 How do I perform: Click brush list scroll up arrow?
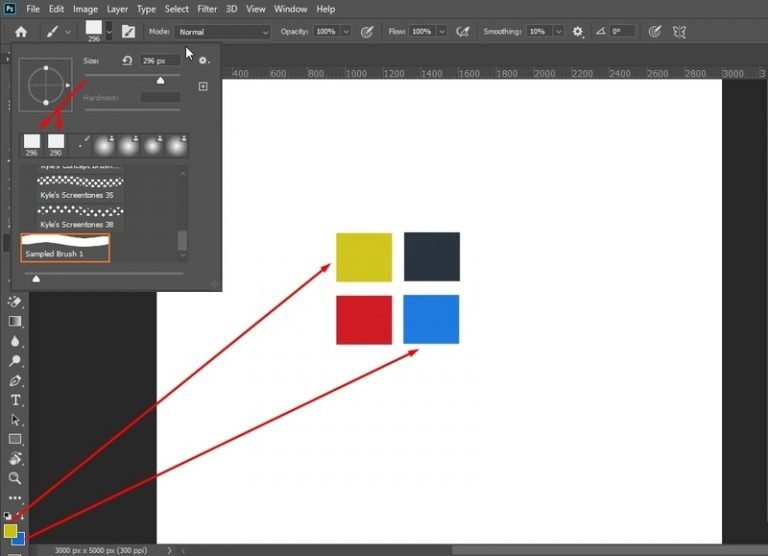tap(183, 173)
